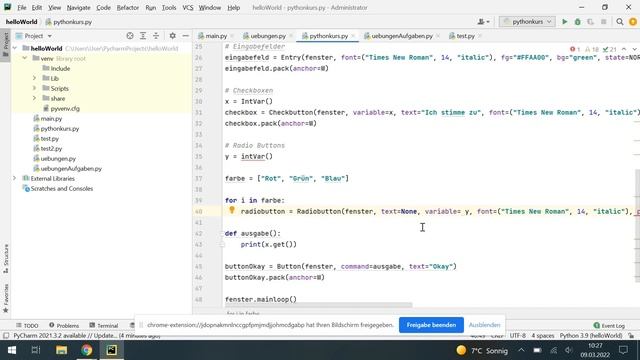Switch to main.py editor tab
Screen dimensions: 640x360
[216, 36]
